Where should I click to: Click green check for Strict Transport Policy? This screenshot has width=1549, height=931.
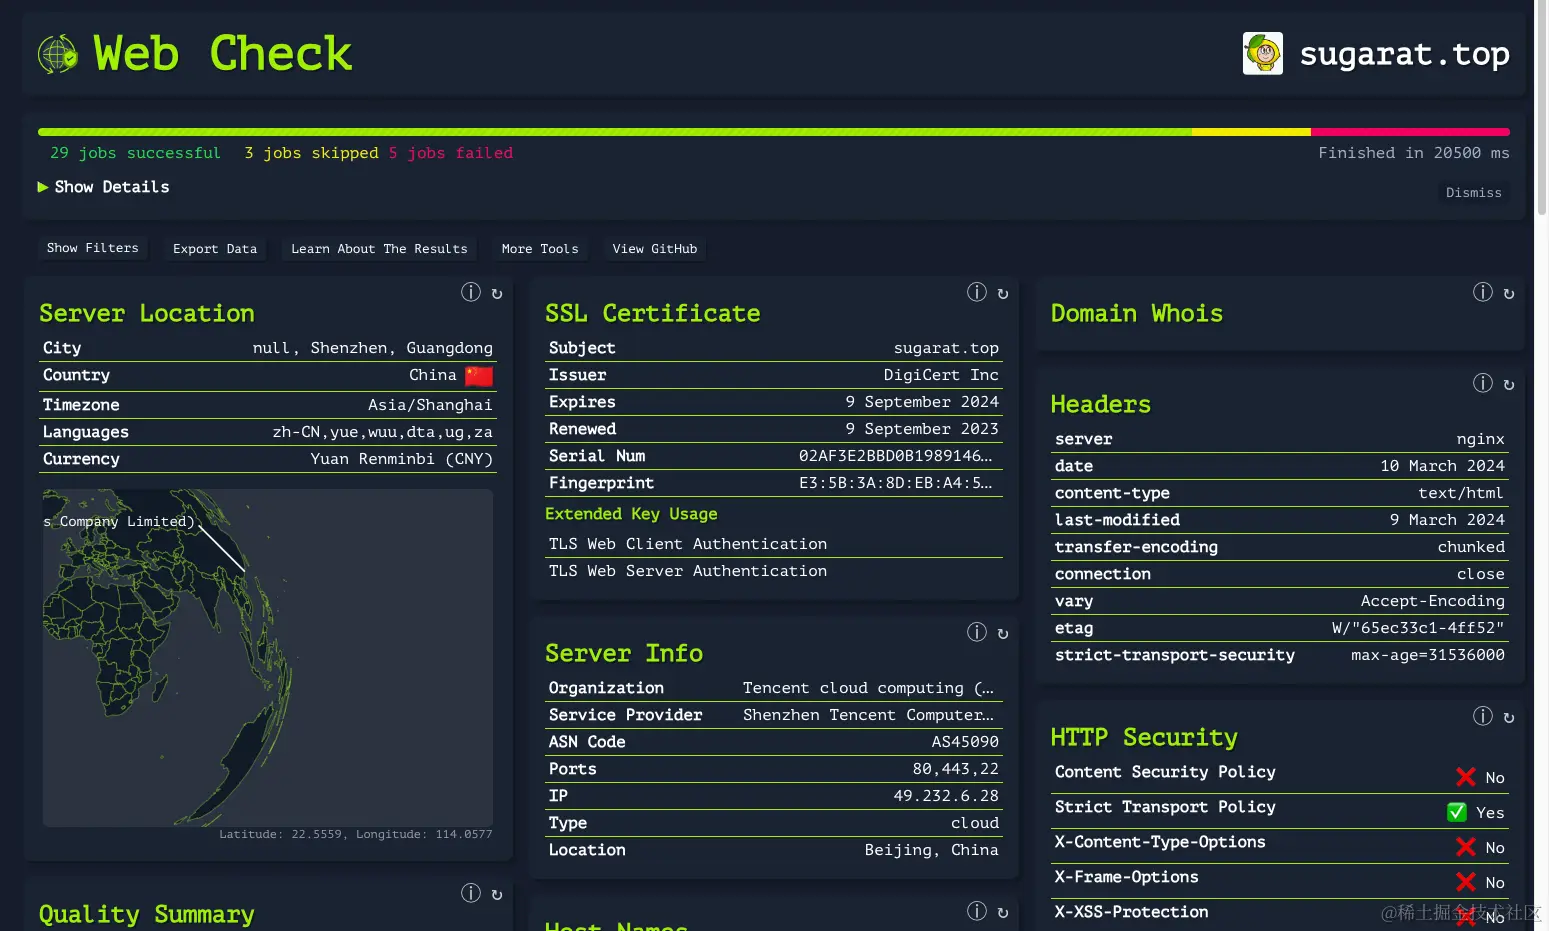tap(1457, 812)
